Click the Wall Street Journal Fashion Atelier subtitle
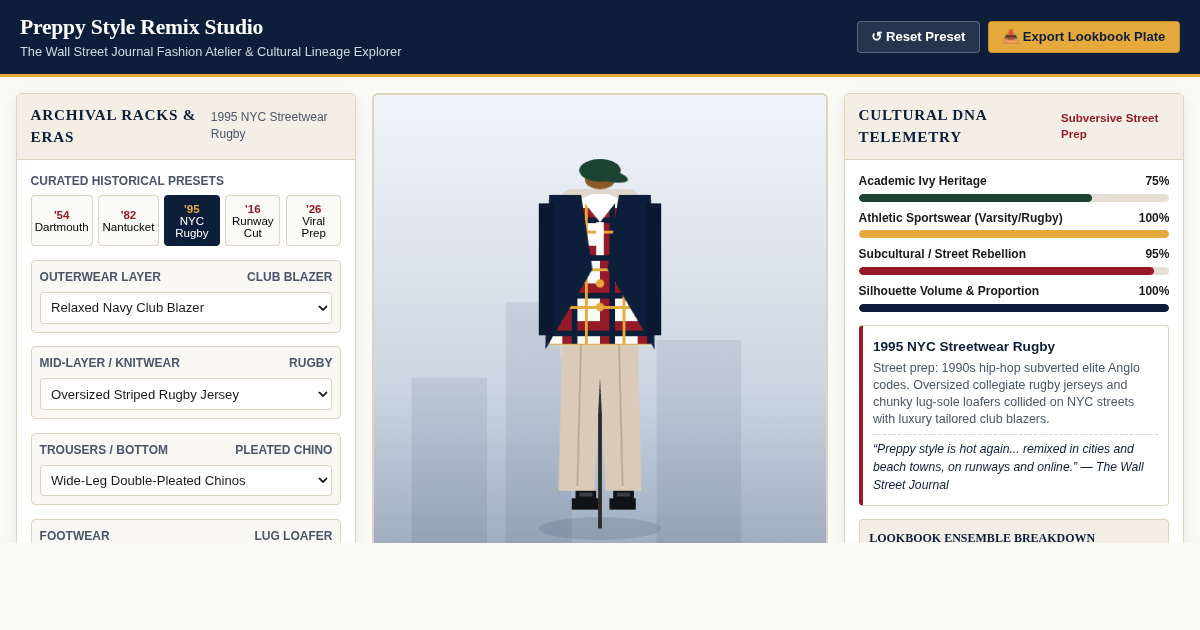This screenshot has height=630, width=1200. tap(211, 51)
